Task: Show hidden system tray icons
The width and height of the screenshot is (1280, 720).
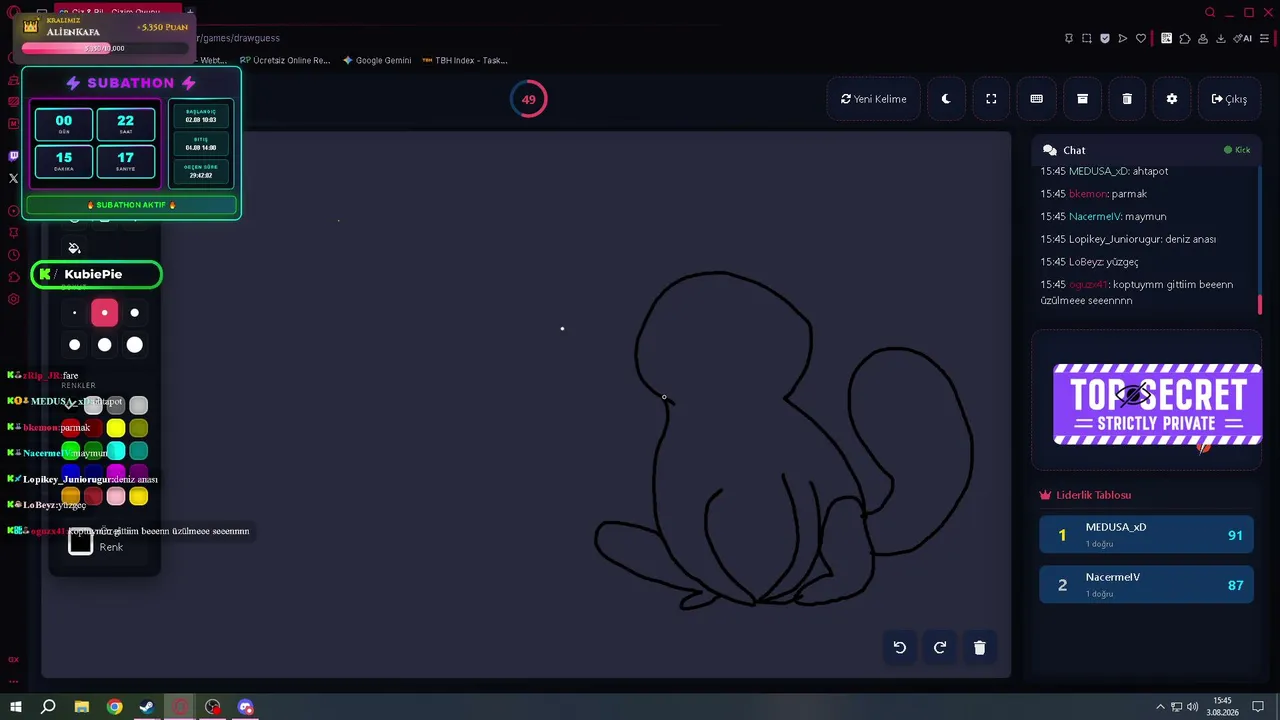Action: (x=1160, y=707)
